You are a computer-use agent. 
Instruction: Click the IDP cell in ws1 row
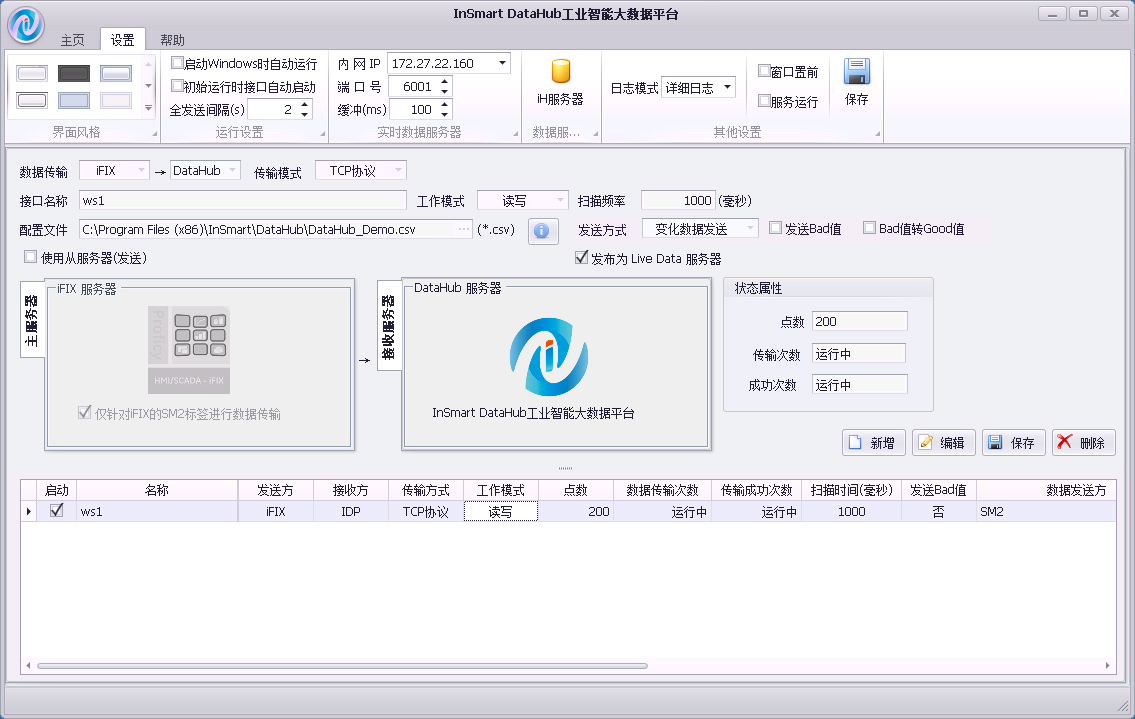351,511
